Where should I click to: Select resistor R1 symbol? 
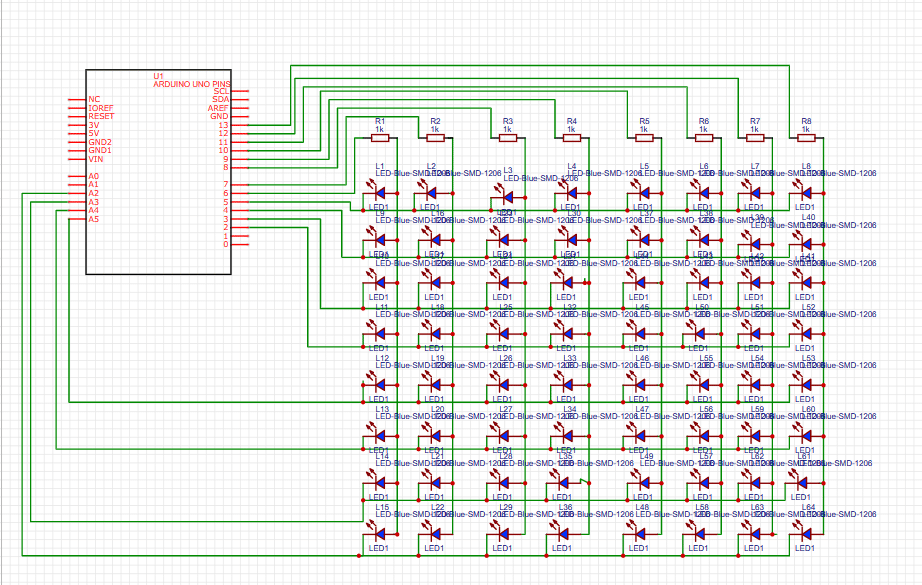click(x=380, y=137)
